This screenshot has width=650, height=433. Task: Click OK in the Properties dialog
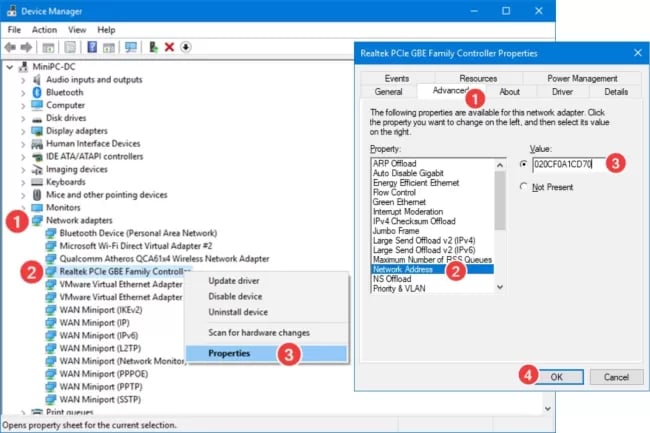point(557,377)
